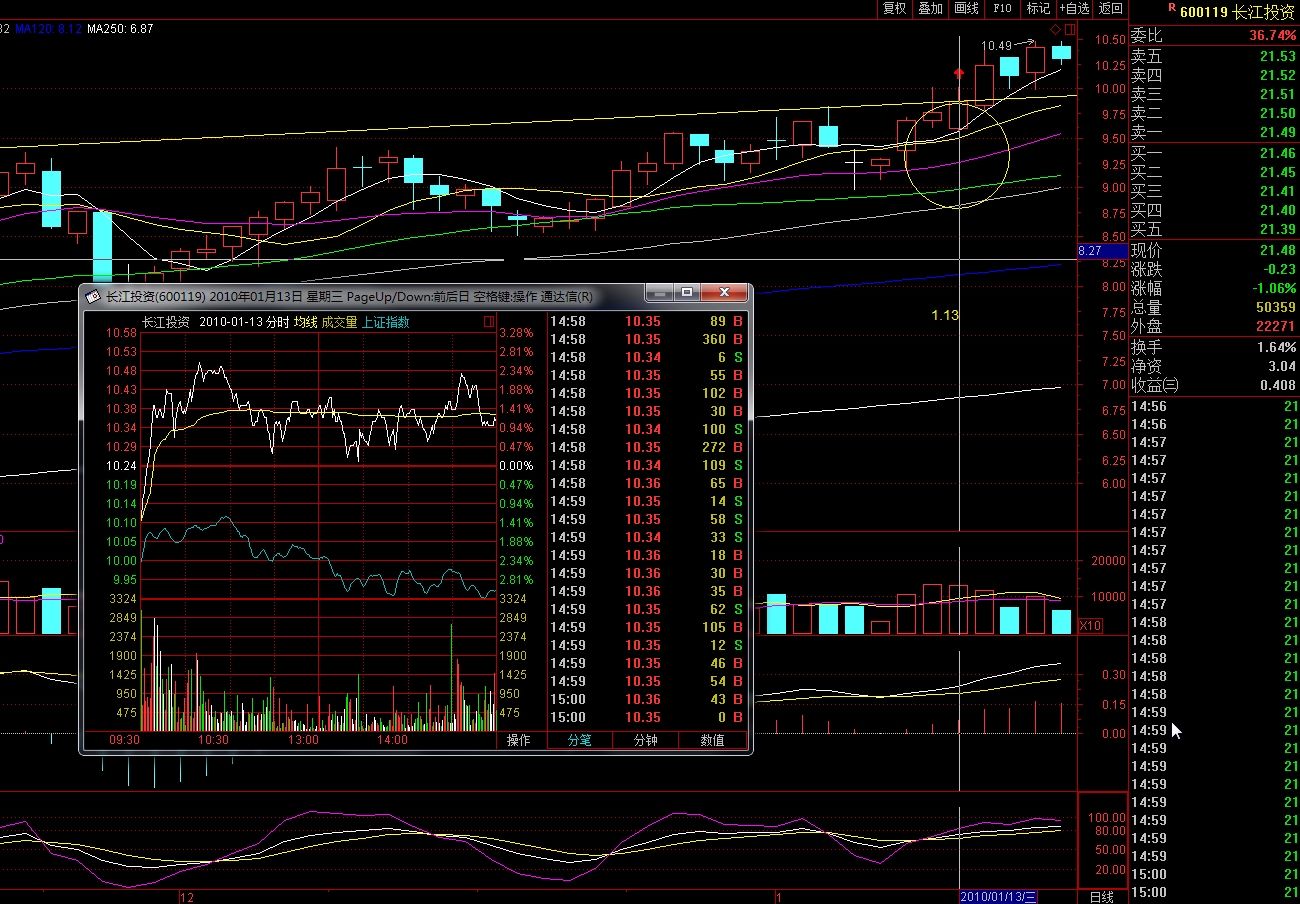Click the panel layout icon beside the diamond
The image size is (1300, 904).
1070,30
